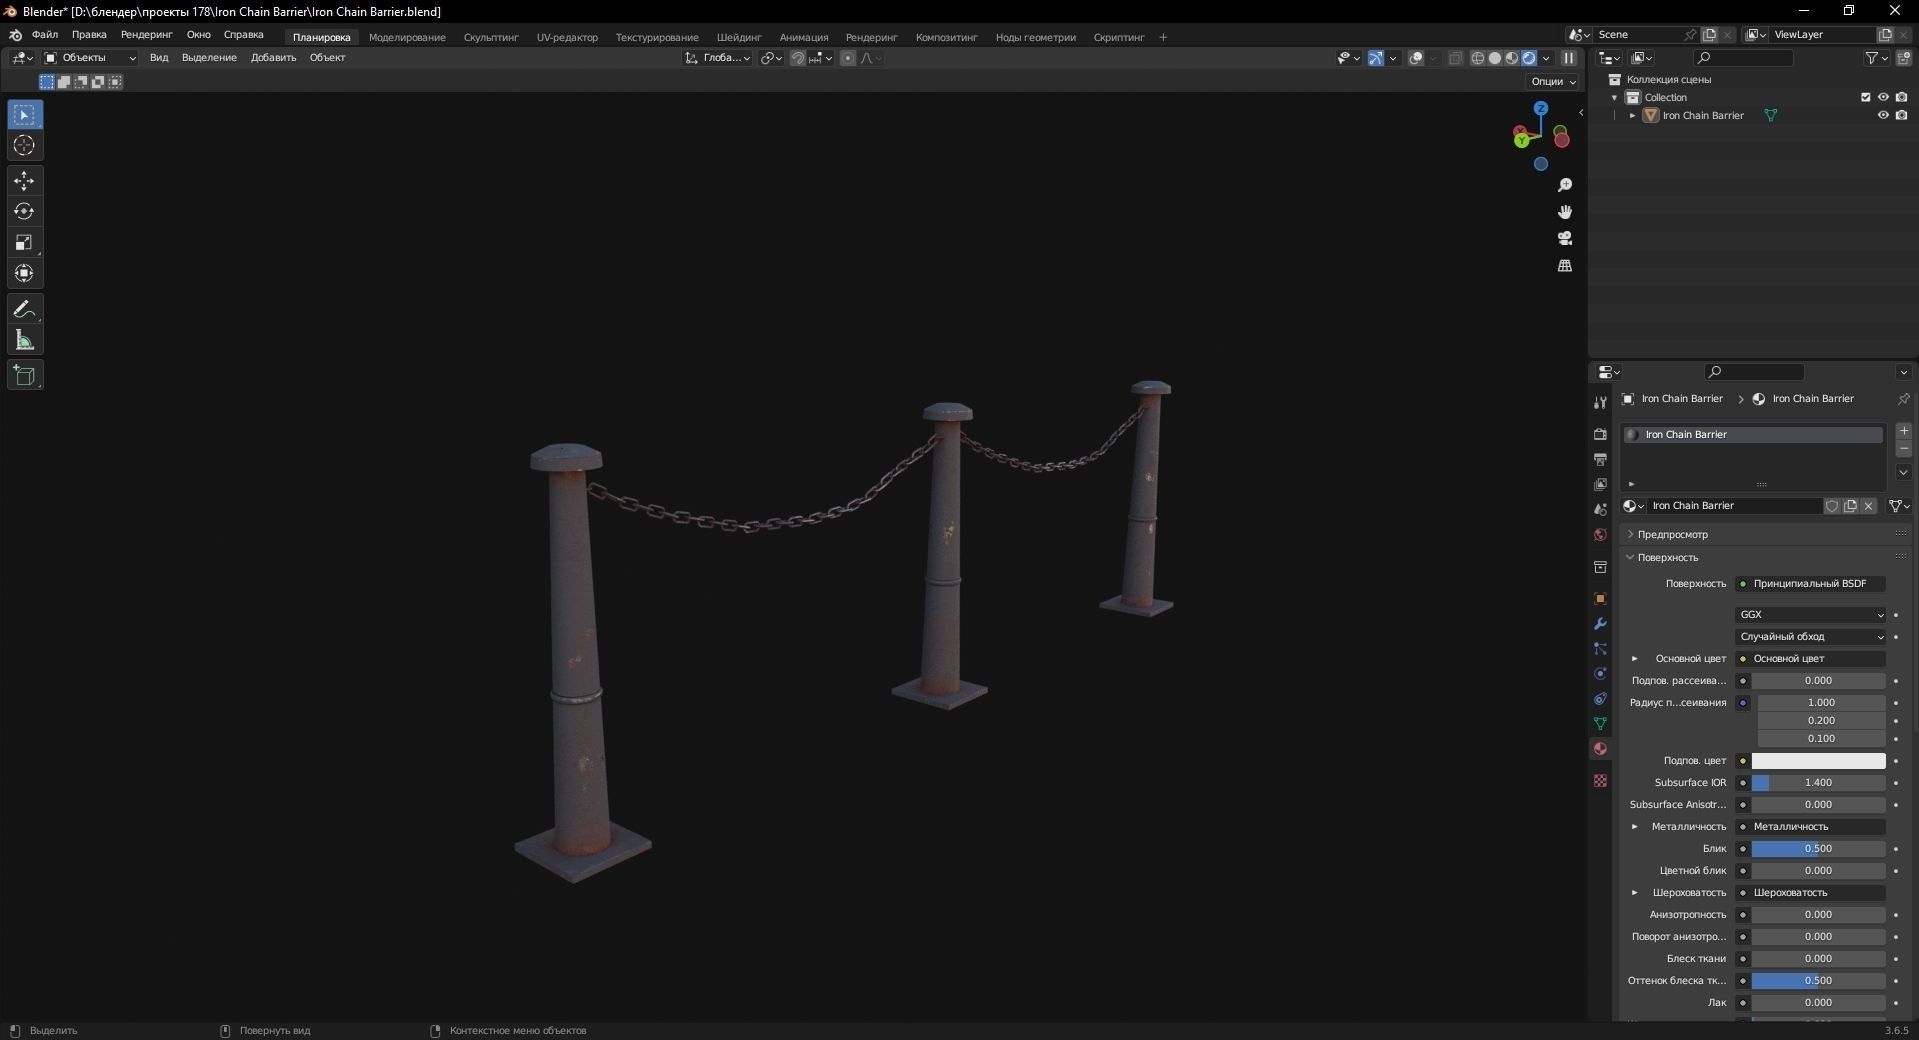Expand the Предпросмотр panel
The height and width of the screenshot is (1040, 1919).
[x=1672, y=535]
